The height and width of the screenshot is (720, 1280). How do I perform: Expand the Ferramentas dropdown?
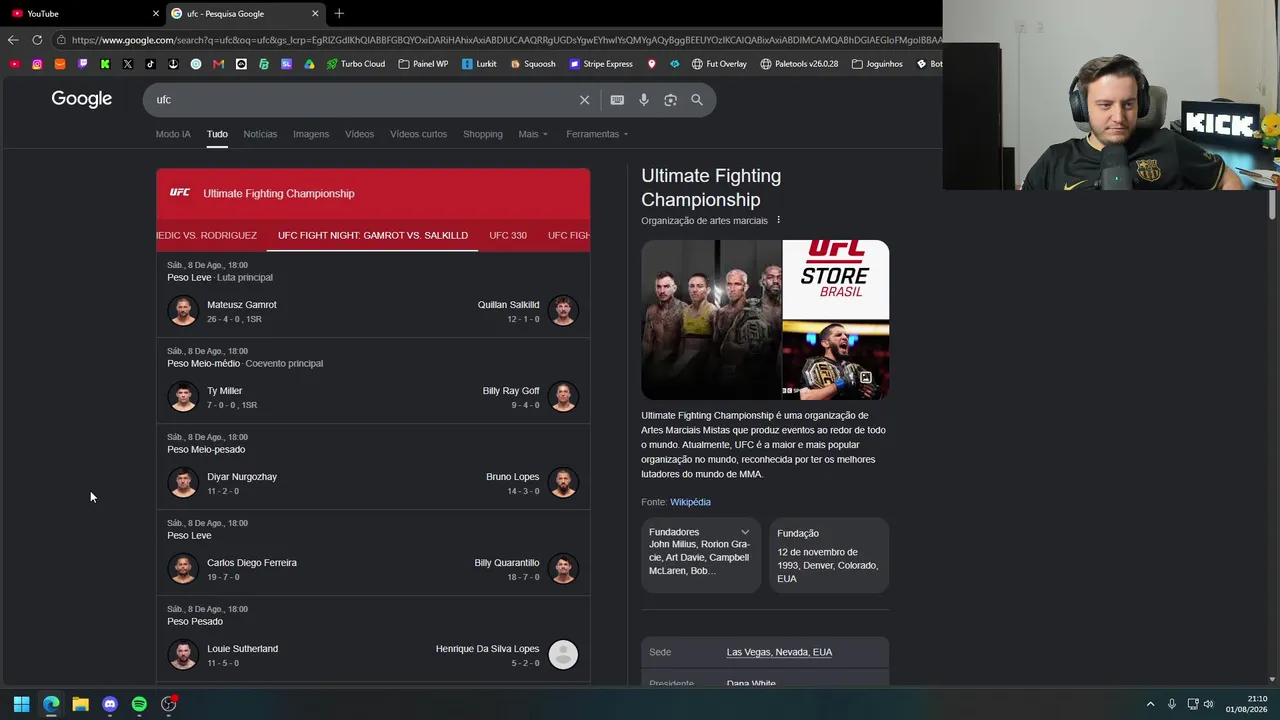[x=597, y=134]
